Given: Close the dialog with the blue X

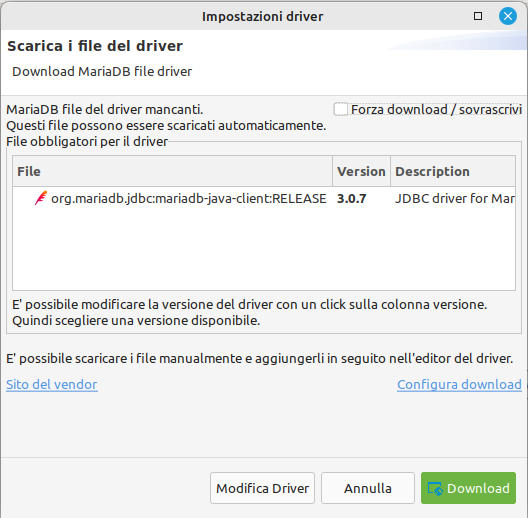Looking at the screenshot, I should point(508,16).
